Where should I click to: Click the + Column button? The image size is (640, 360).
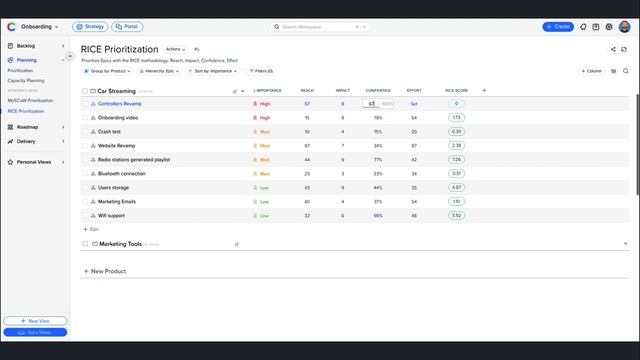pos(591,71)
